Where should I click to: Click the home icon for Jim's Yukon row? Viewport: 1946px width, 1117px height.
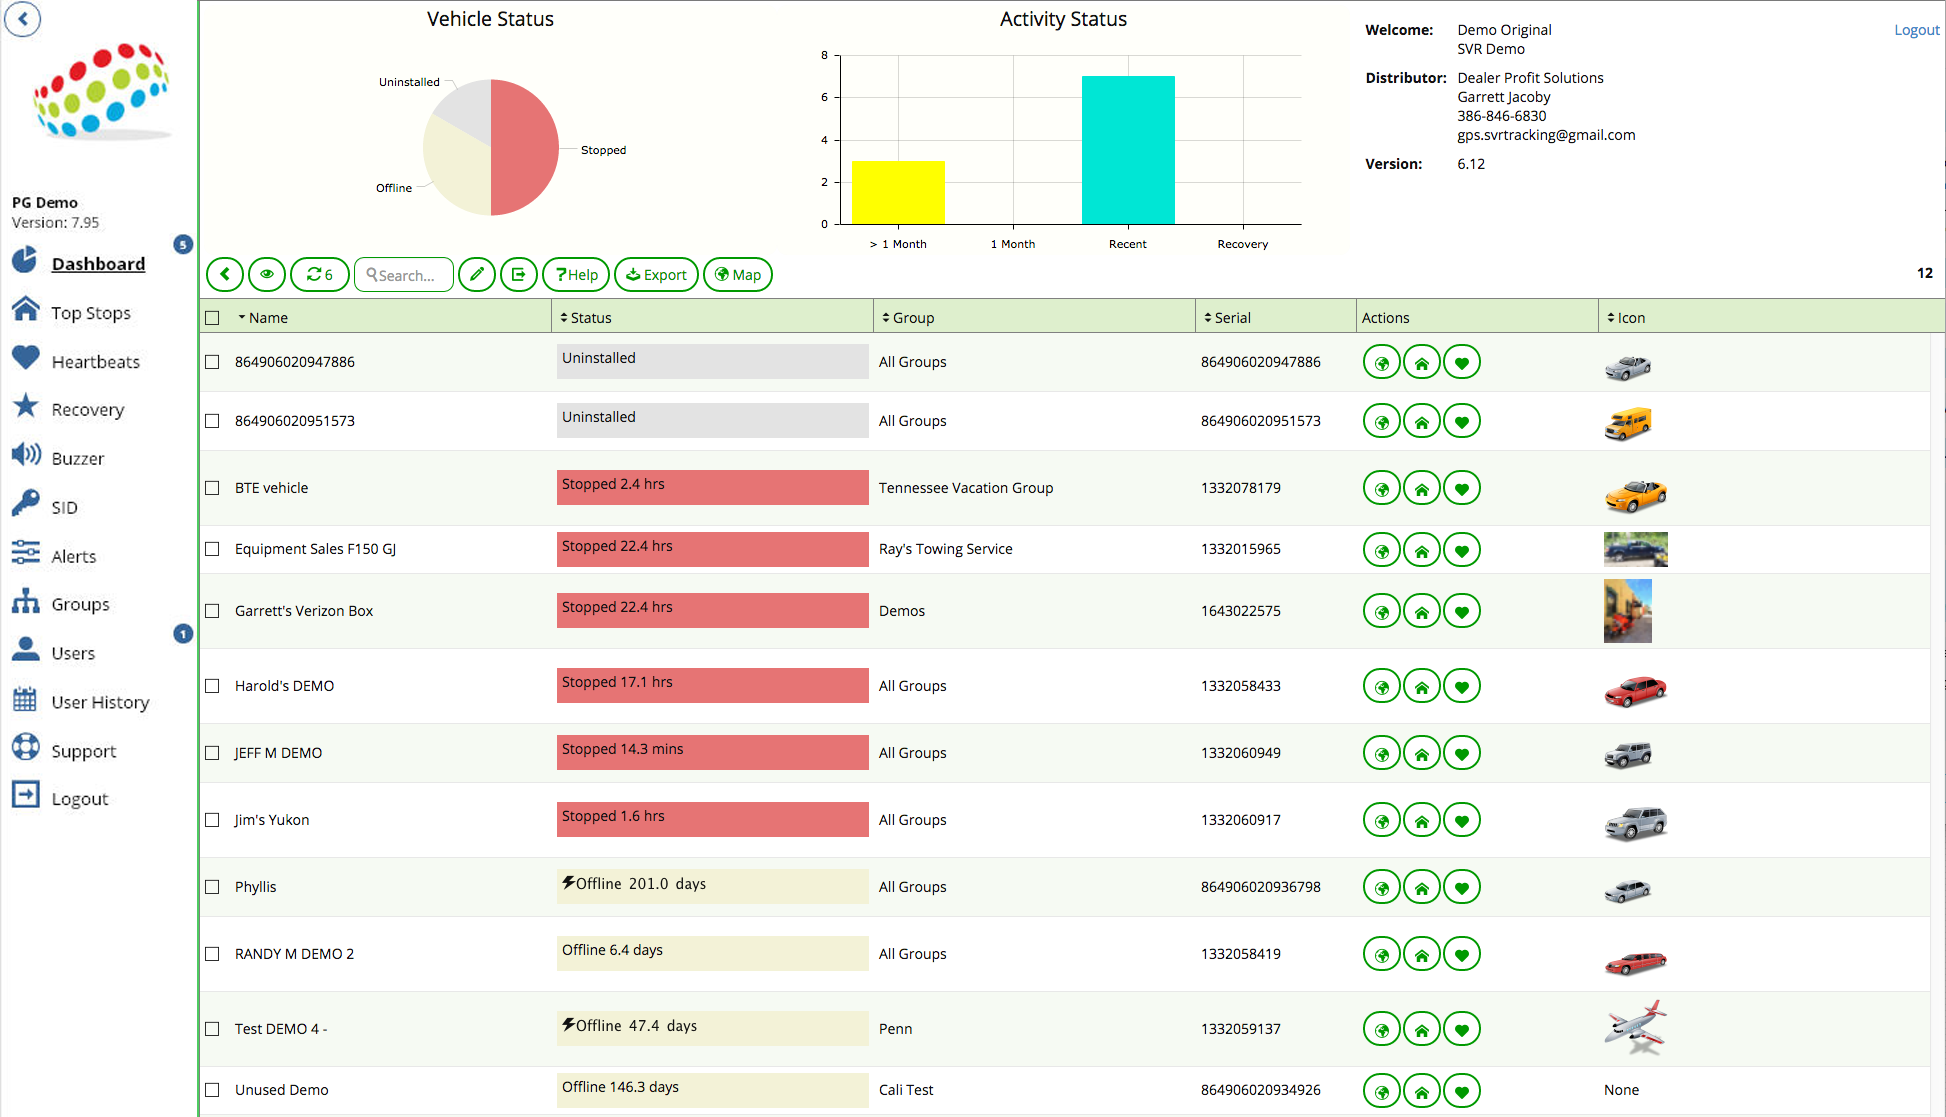pos(1421,819)
